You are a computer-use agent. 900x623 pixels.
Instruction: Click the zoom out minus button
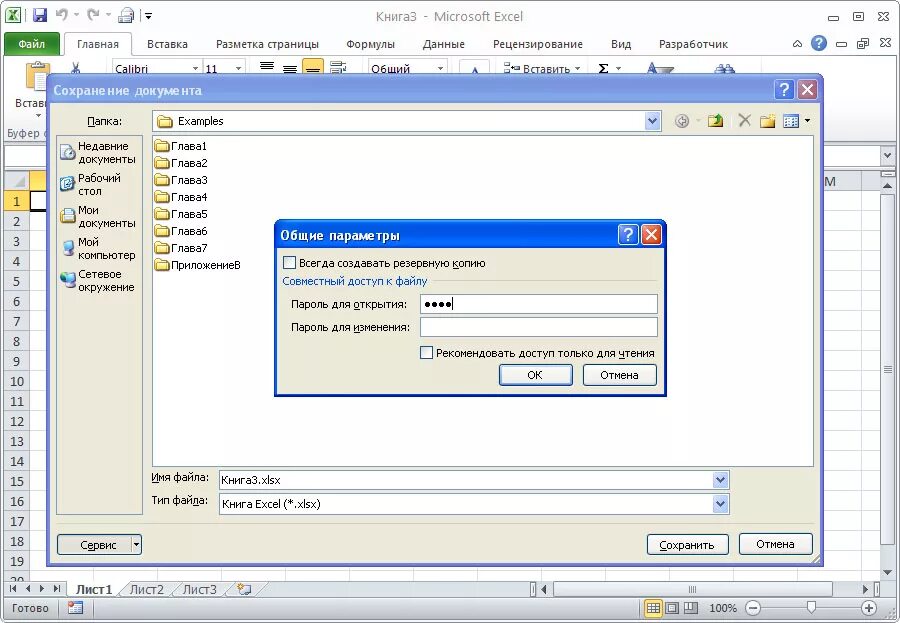click(753, 607)
